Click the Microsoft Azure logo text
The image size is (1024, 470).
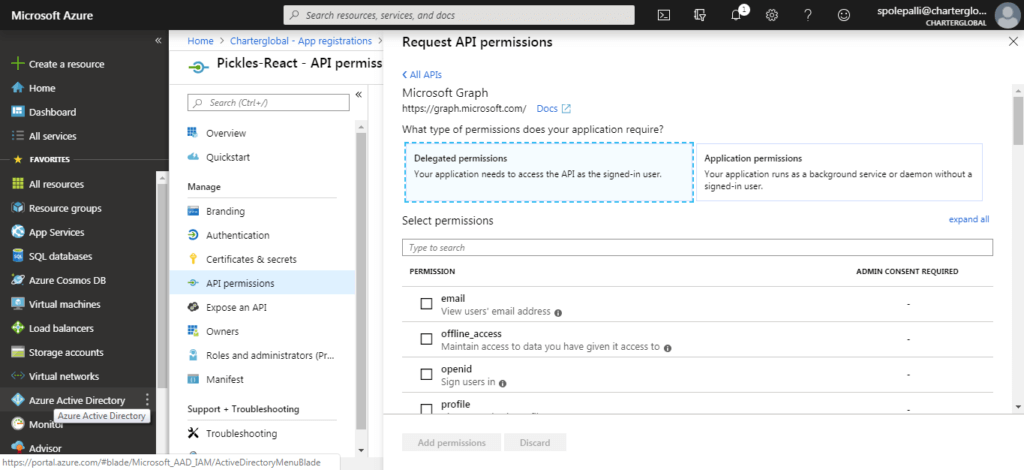click(52, 15)
